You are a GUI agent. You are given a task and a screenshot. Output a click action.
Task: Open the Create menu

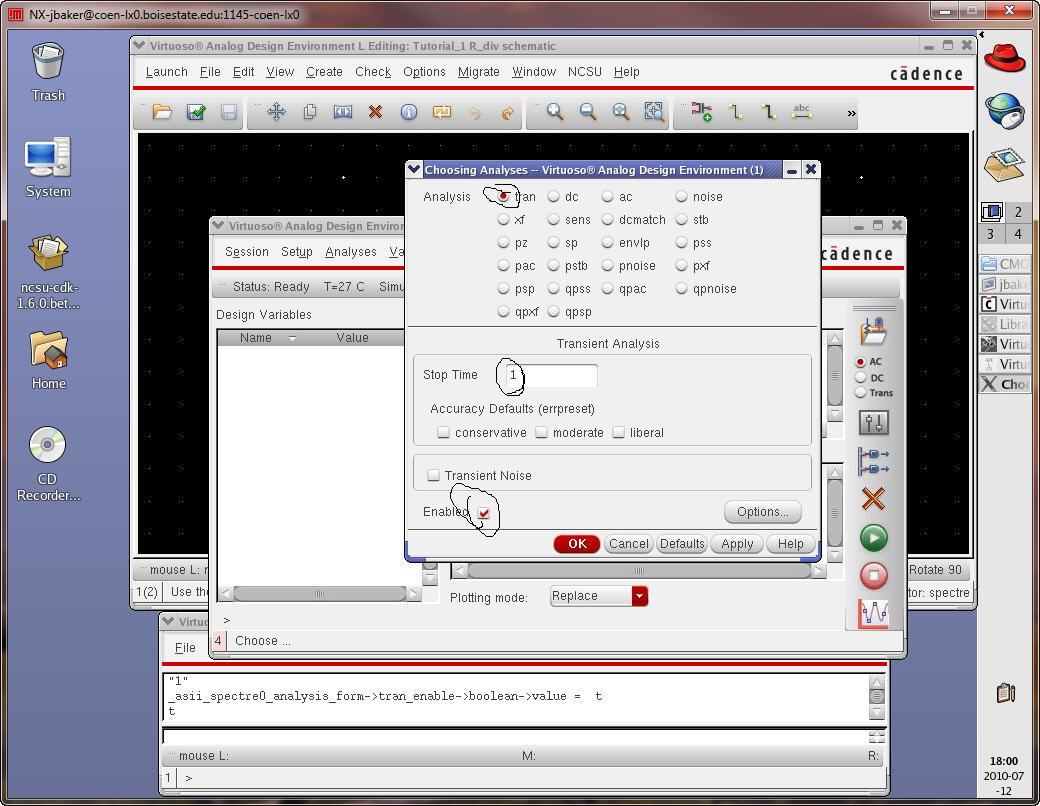(x=324, y=72)
